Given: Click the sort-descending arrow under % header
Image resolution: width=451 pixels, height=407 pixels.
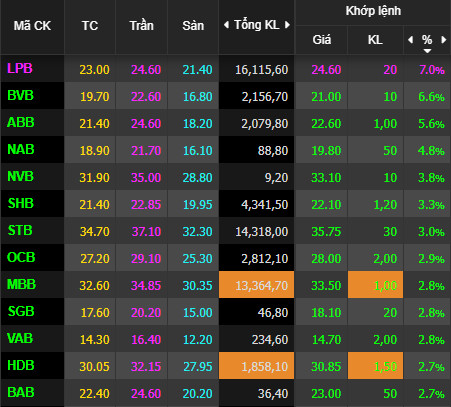Looking at the screenshot, I should point(427,51).
